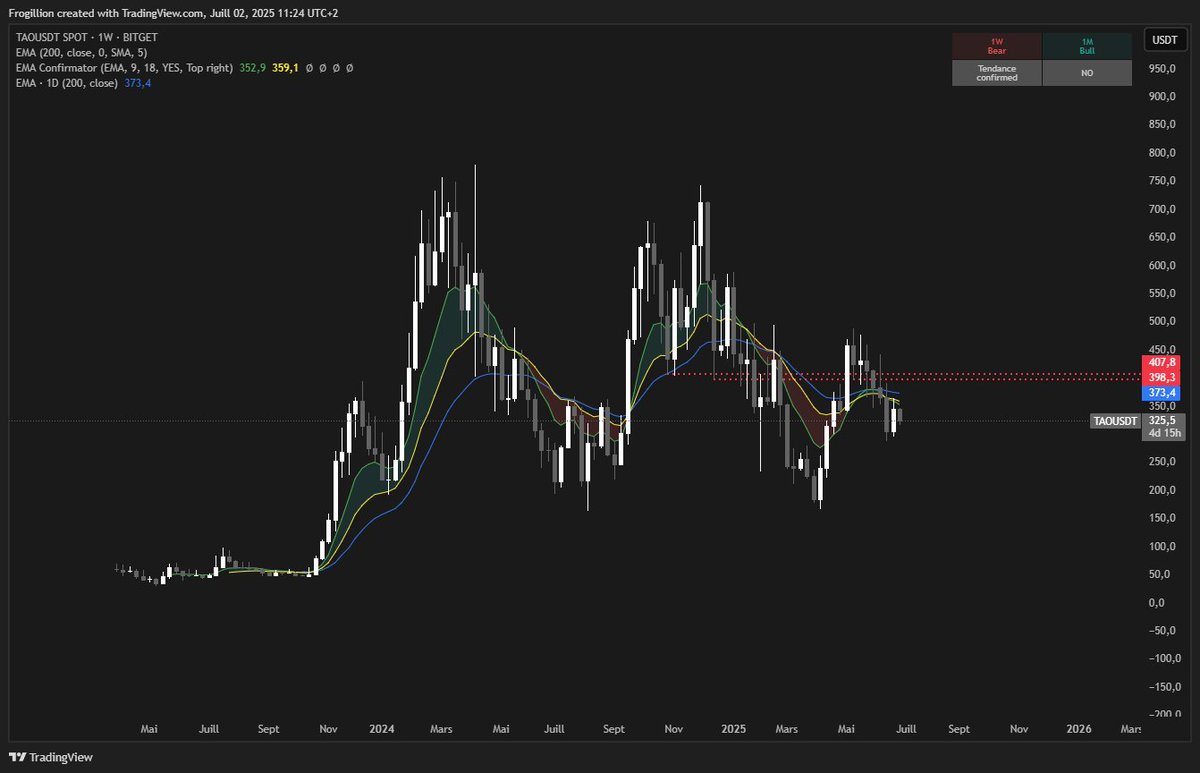Click the 350,0 price axis label
1200x773 pixels.
pyautogui.click(x=1161, y=406)
